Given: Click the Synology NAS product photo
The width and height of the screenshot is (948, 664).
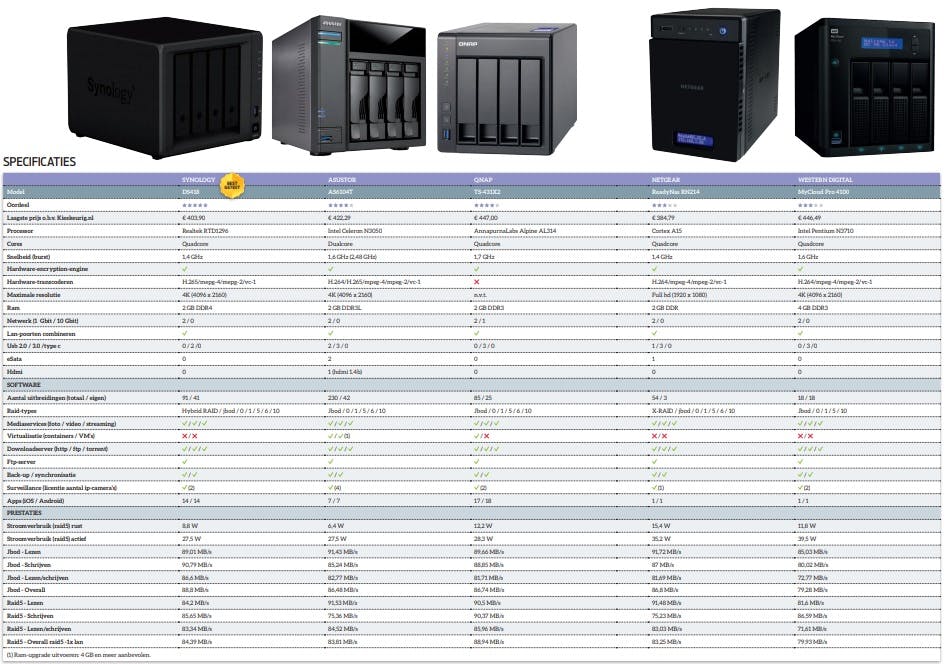Looking at the screenshot, I should (x=164, y=88).
